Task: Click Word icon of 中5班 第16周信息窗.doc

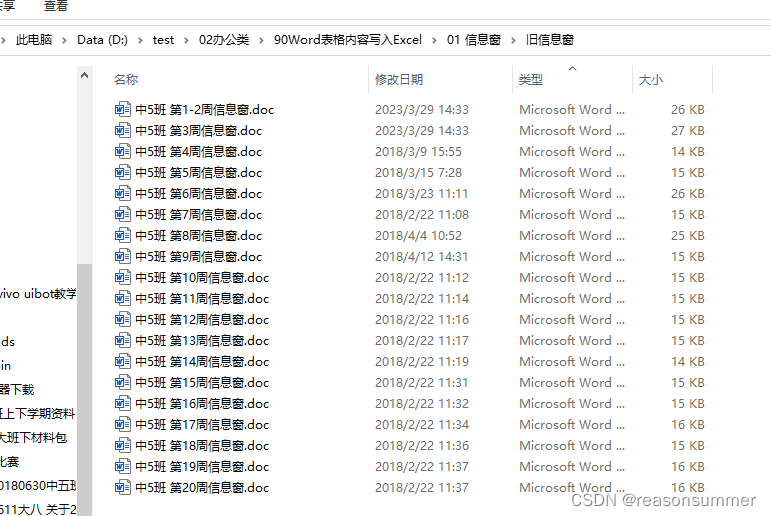Action: click(122, 403)
